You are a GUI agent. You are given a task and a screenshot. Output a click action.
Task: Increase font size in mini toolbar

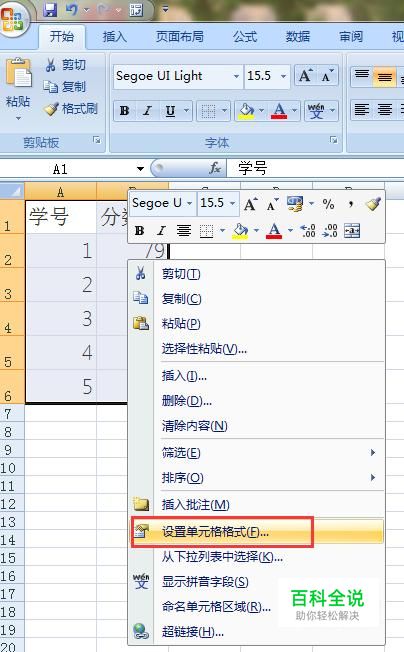click(250, 204)
